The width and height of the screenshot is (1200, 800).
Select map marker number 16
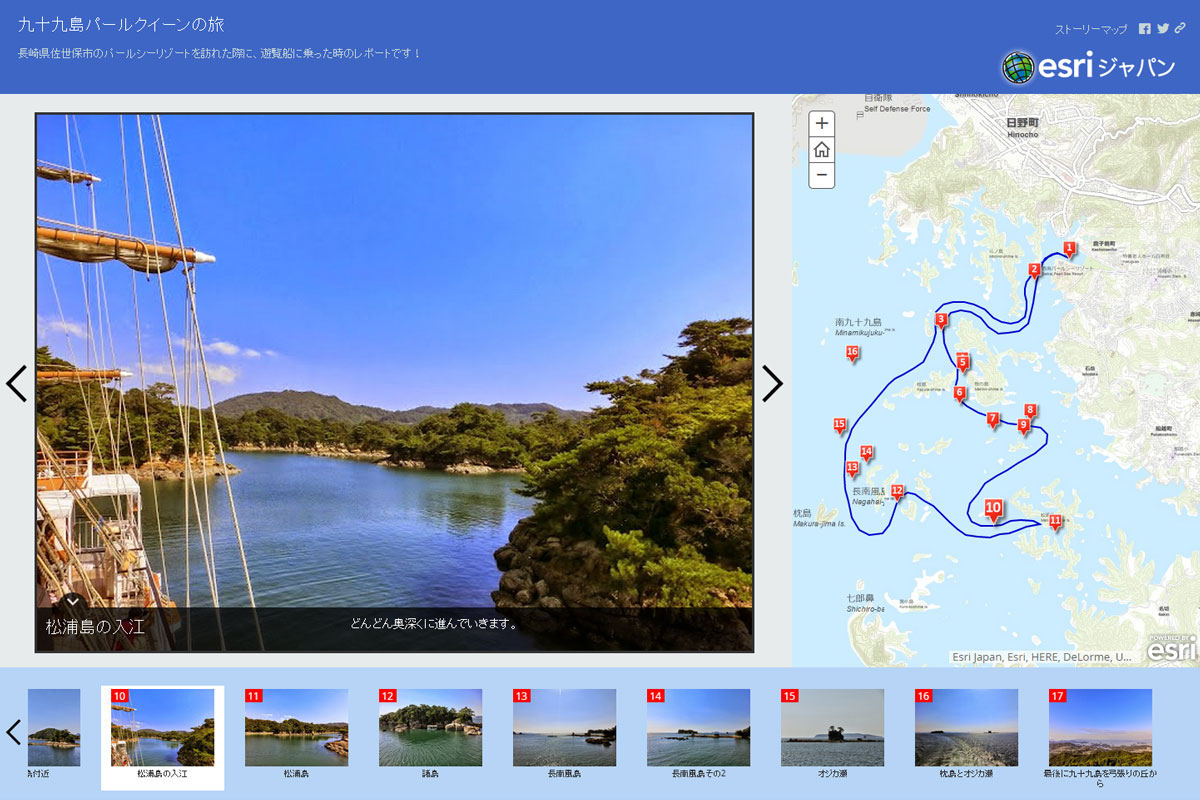[852, 353]
